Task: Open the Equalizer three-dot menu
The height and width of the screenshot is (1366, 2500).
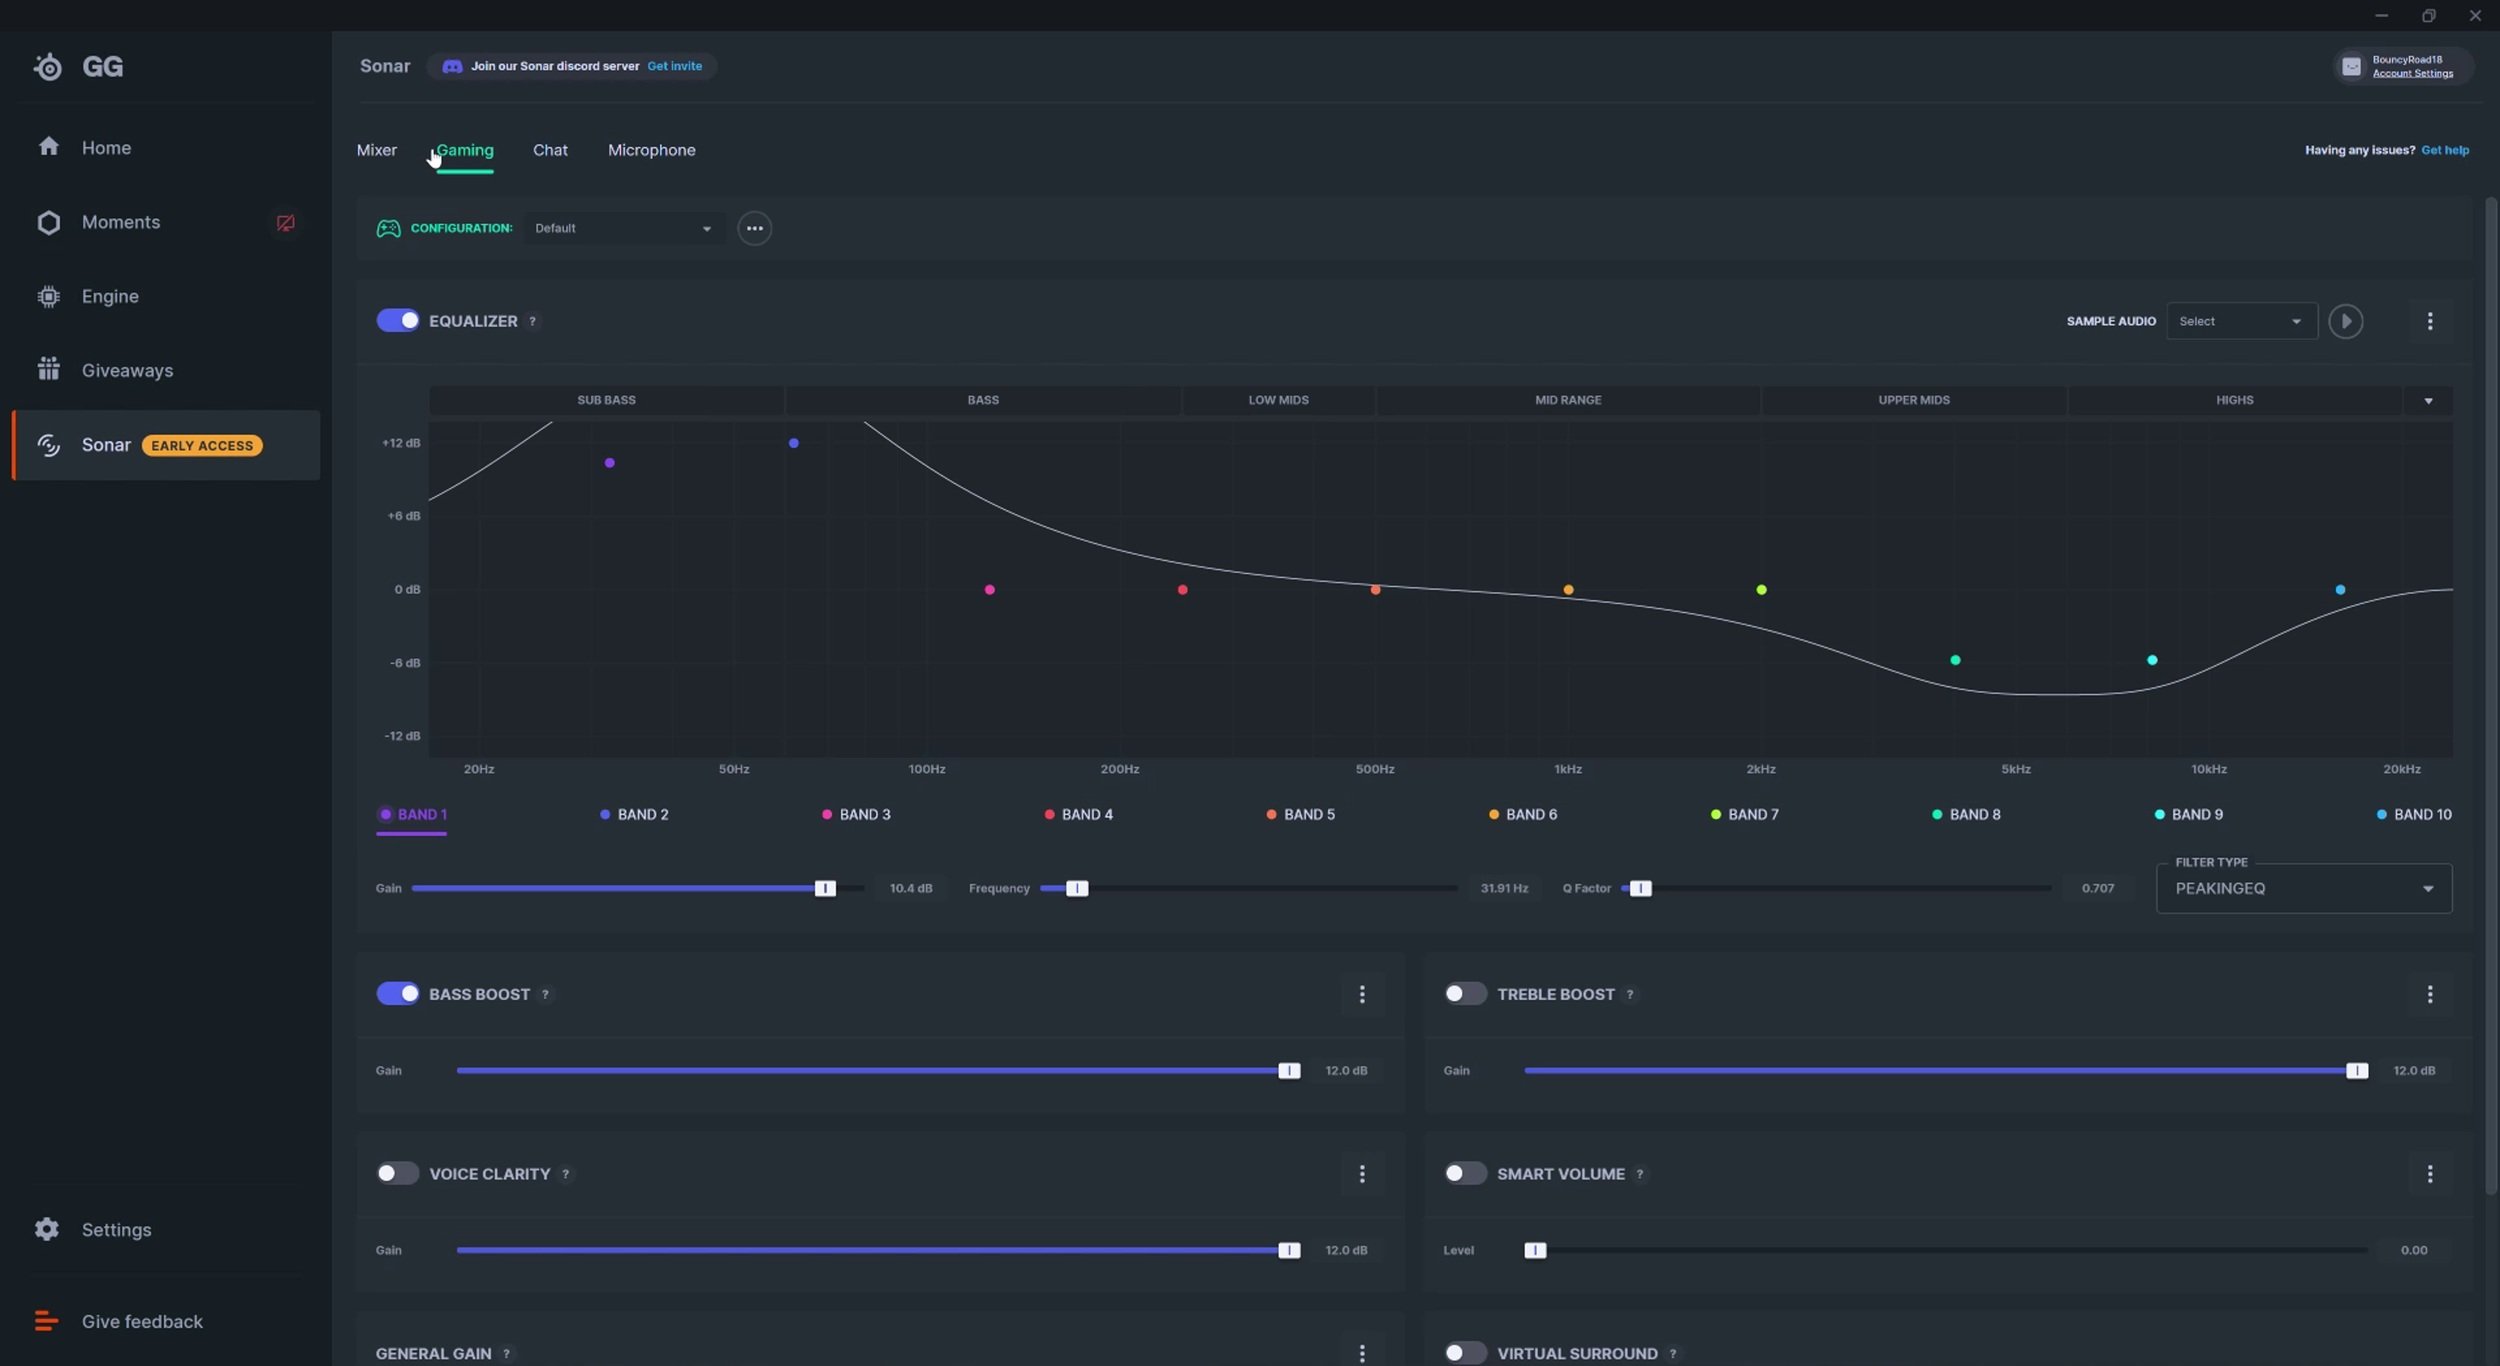Action: pyautogui.click(x=2430, y=321)
